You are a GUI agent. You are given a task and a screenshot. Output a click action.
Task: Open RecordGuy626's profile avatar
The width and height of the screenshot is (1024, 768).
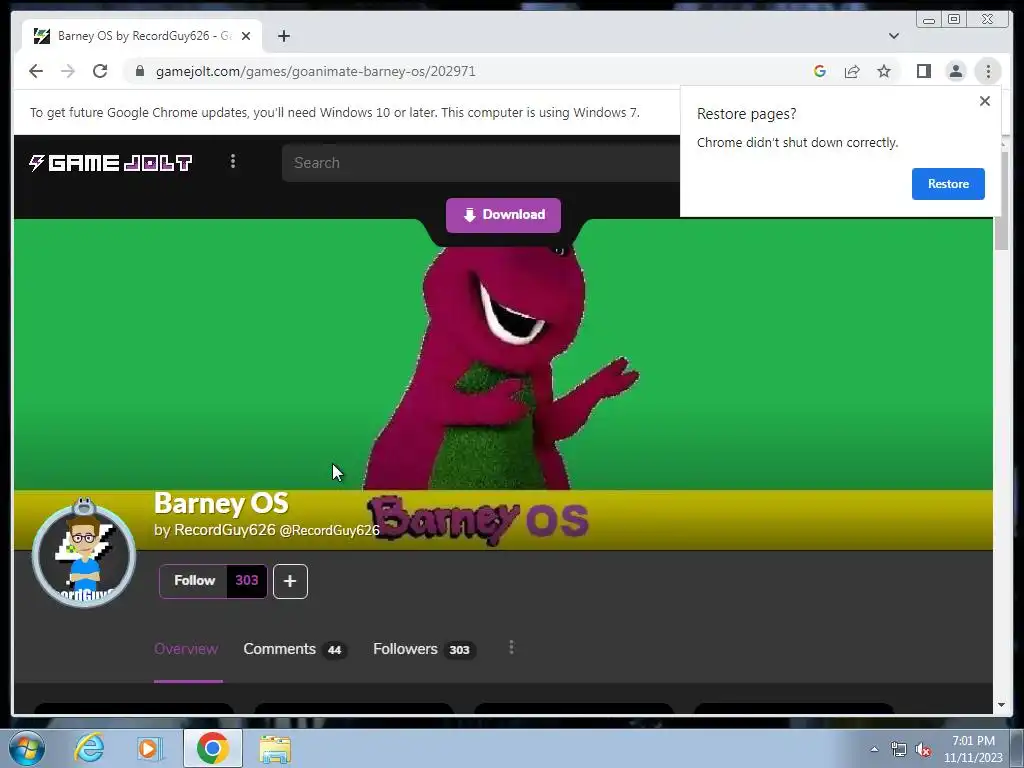coord(84,555)
